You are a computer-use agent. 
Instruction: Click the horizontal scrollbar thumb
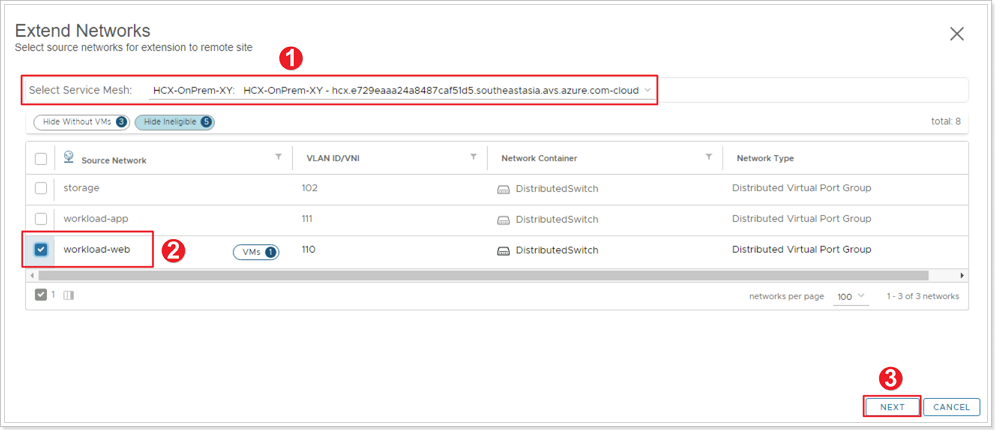484,276
